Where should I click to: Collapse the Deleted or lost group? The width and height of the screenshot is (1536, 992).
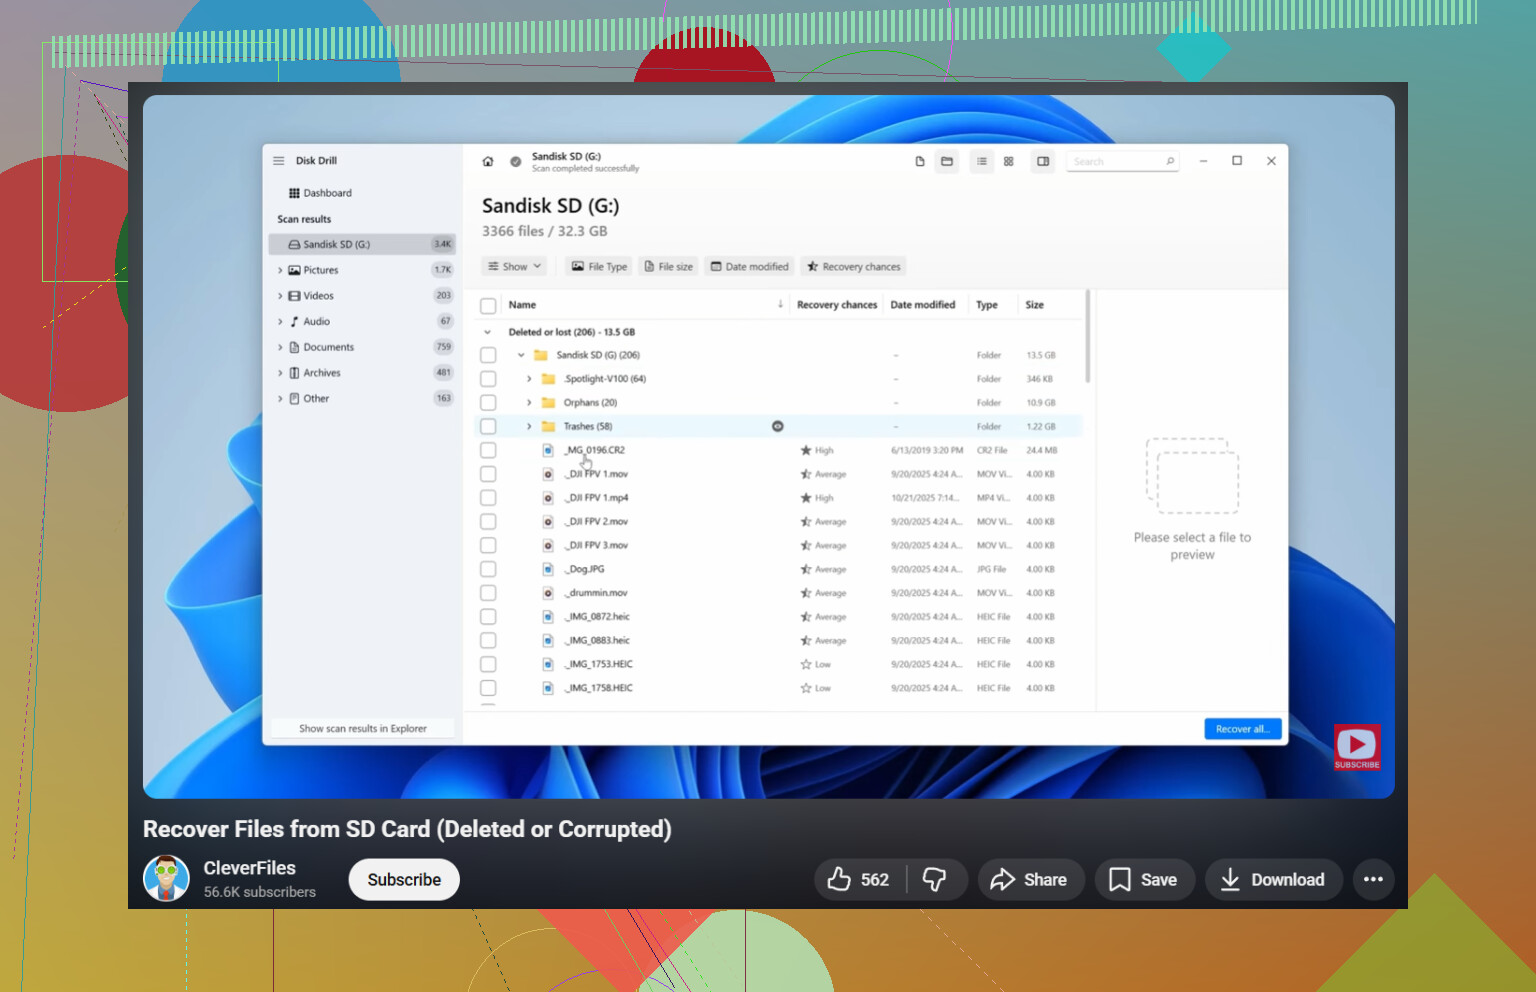(487, 332)
